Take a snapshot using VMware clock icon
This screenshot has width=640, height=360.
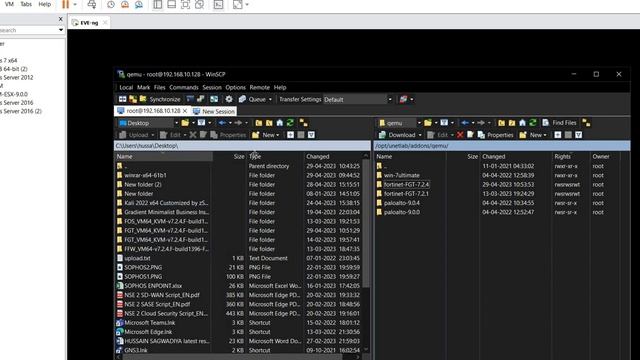point(111,4)
